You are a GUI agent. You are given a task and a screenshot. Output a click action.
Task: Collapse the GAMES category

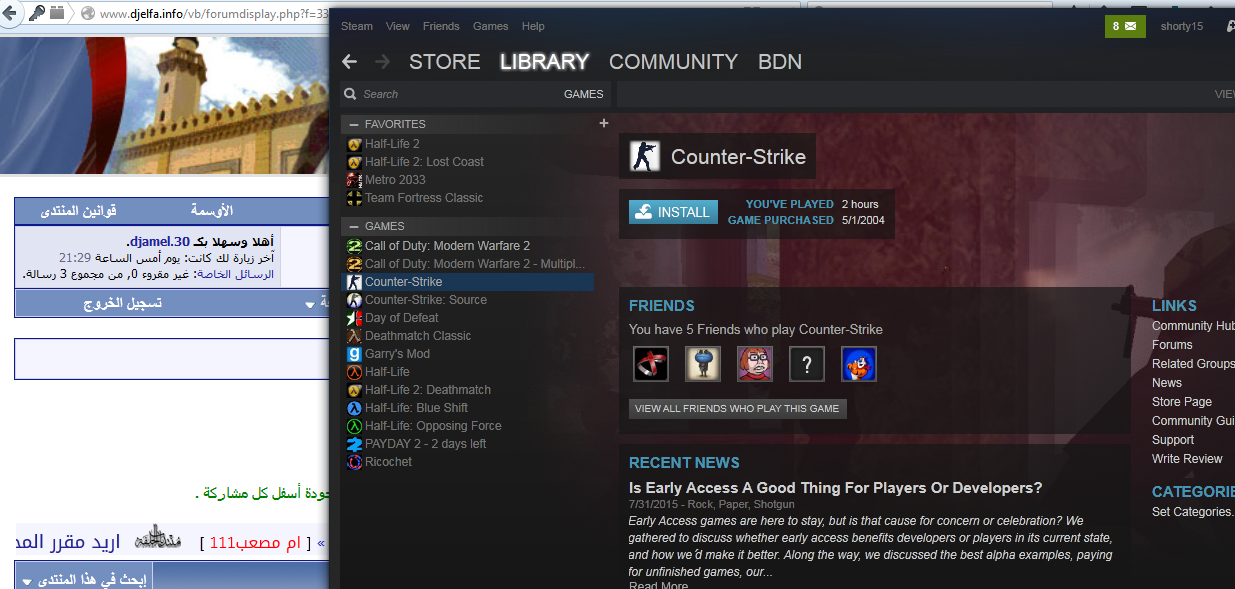pos(352,226)
